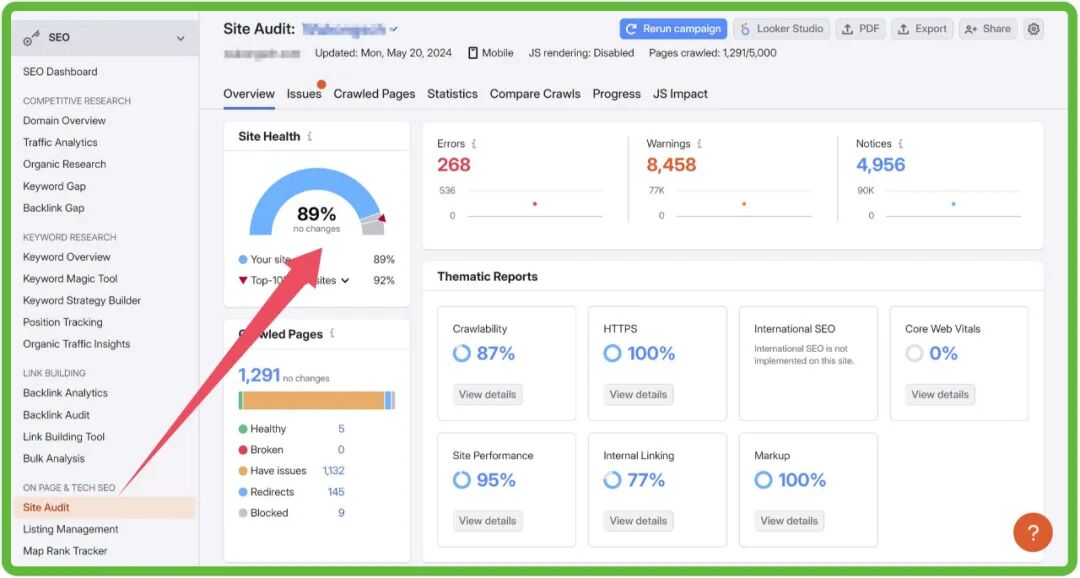
Task: Click the Rerun campaign button
Action: pyautogui.click(x=672, y=29)
